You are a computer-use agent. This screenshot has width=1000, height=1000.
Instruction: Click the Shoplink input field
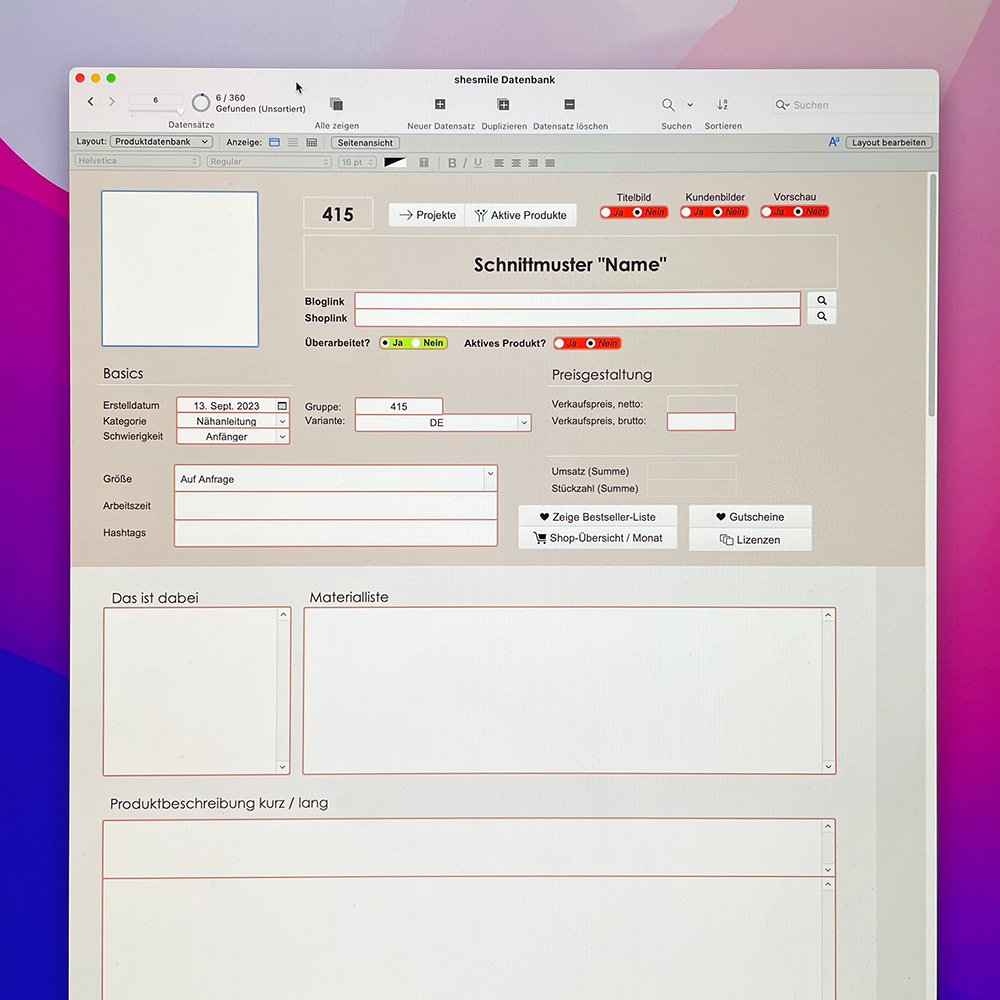click(578, 317)
